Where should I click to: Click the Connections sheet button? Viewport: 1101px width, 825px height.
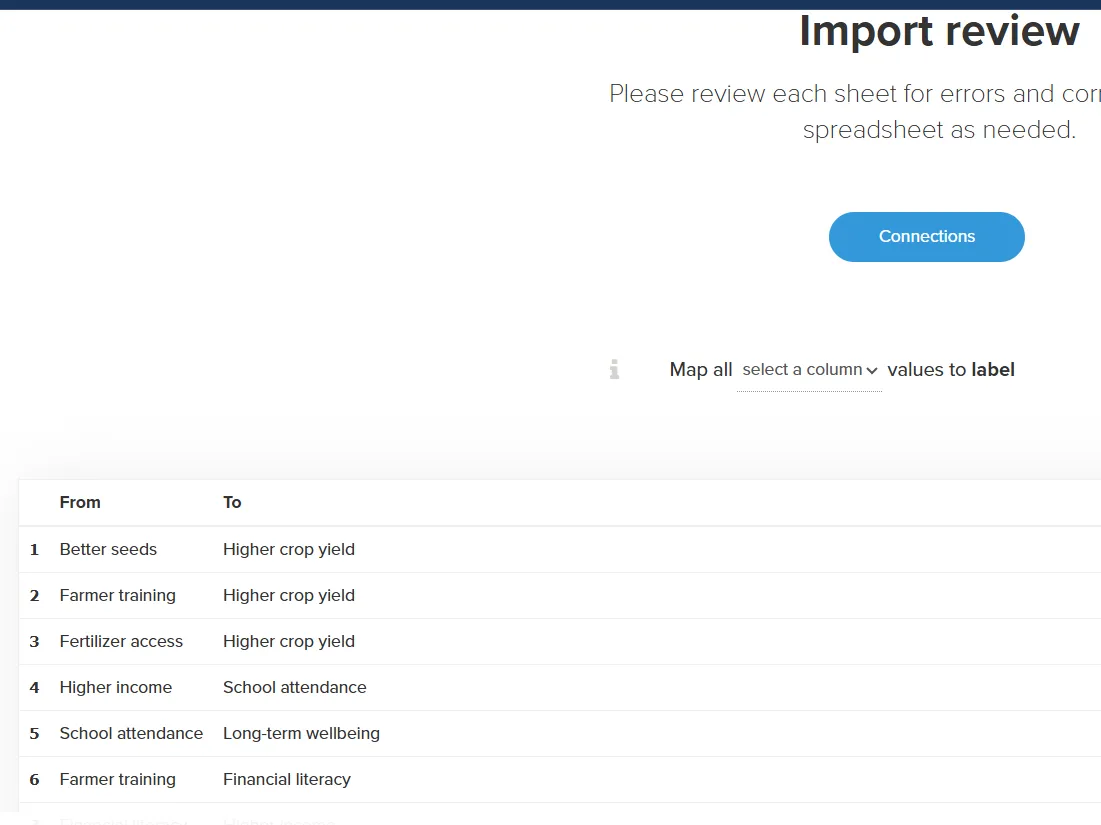click(926, 237)
